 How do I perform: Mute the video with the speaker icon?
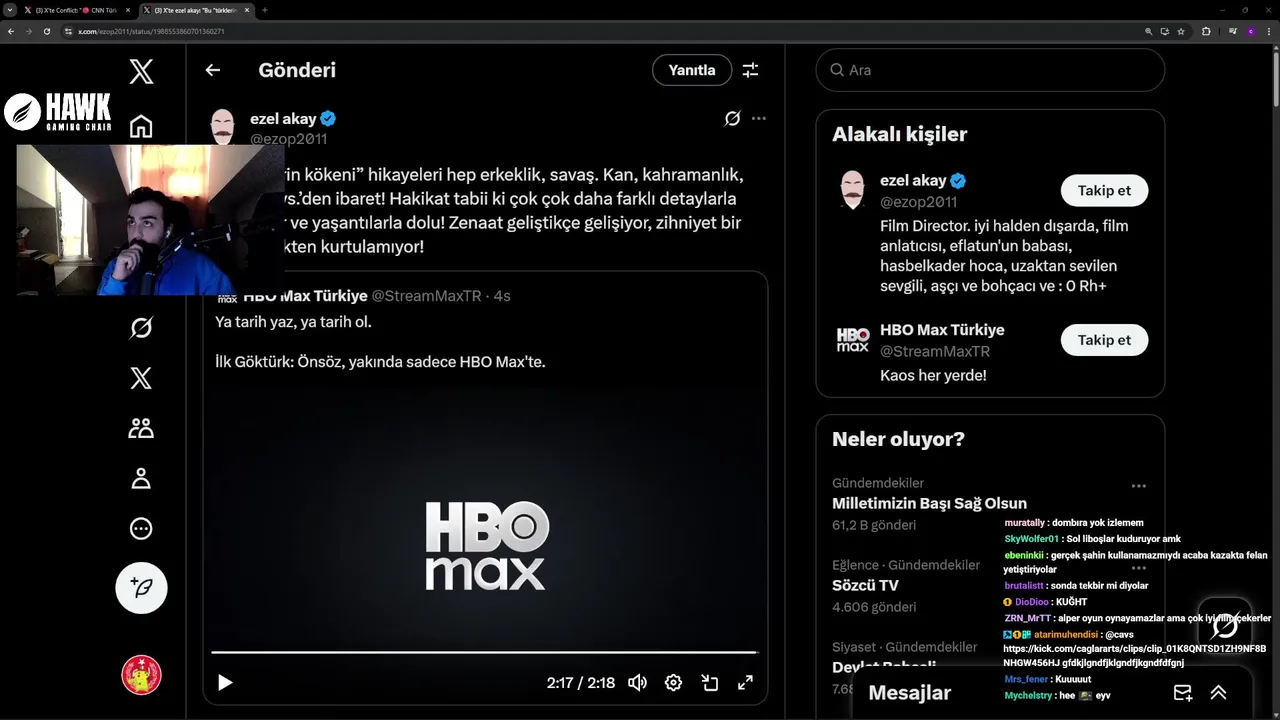click(637, 683)
